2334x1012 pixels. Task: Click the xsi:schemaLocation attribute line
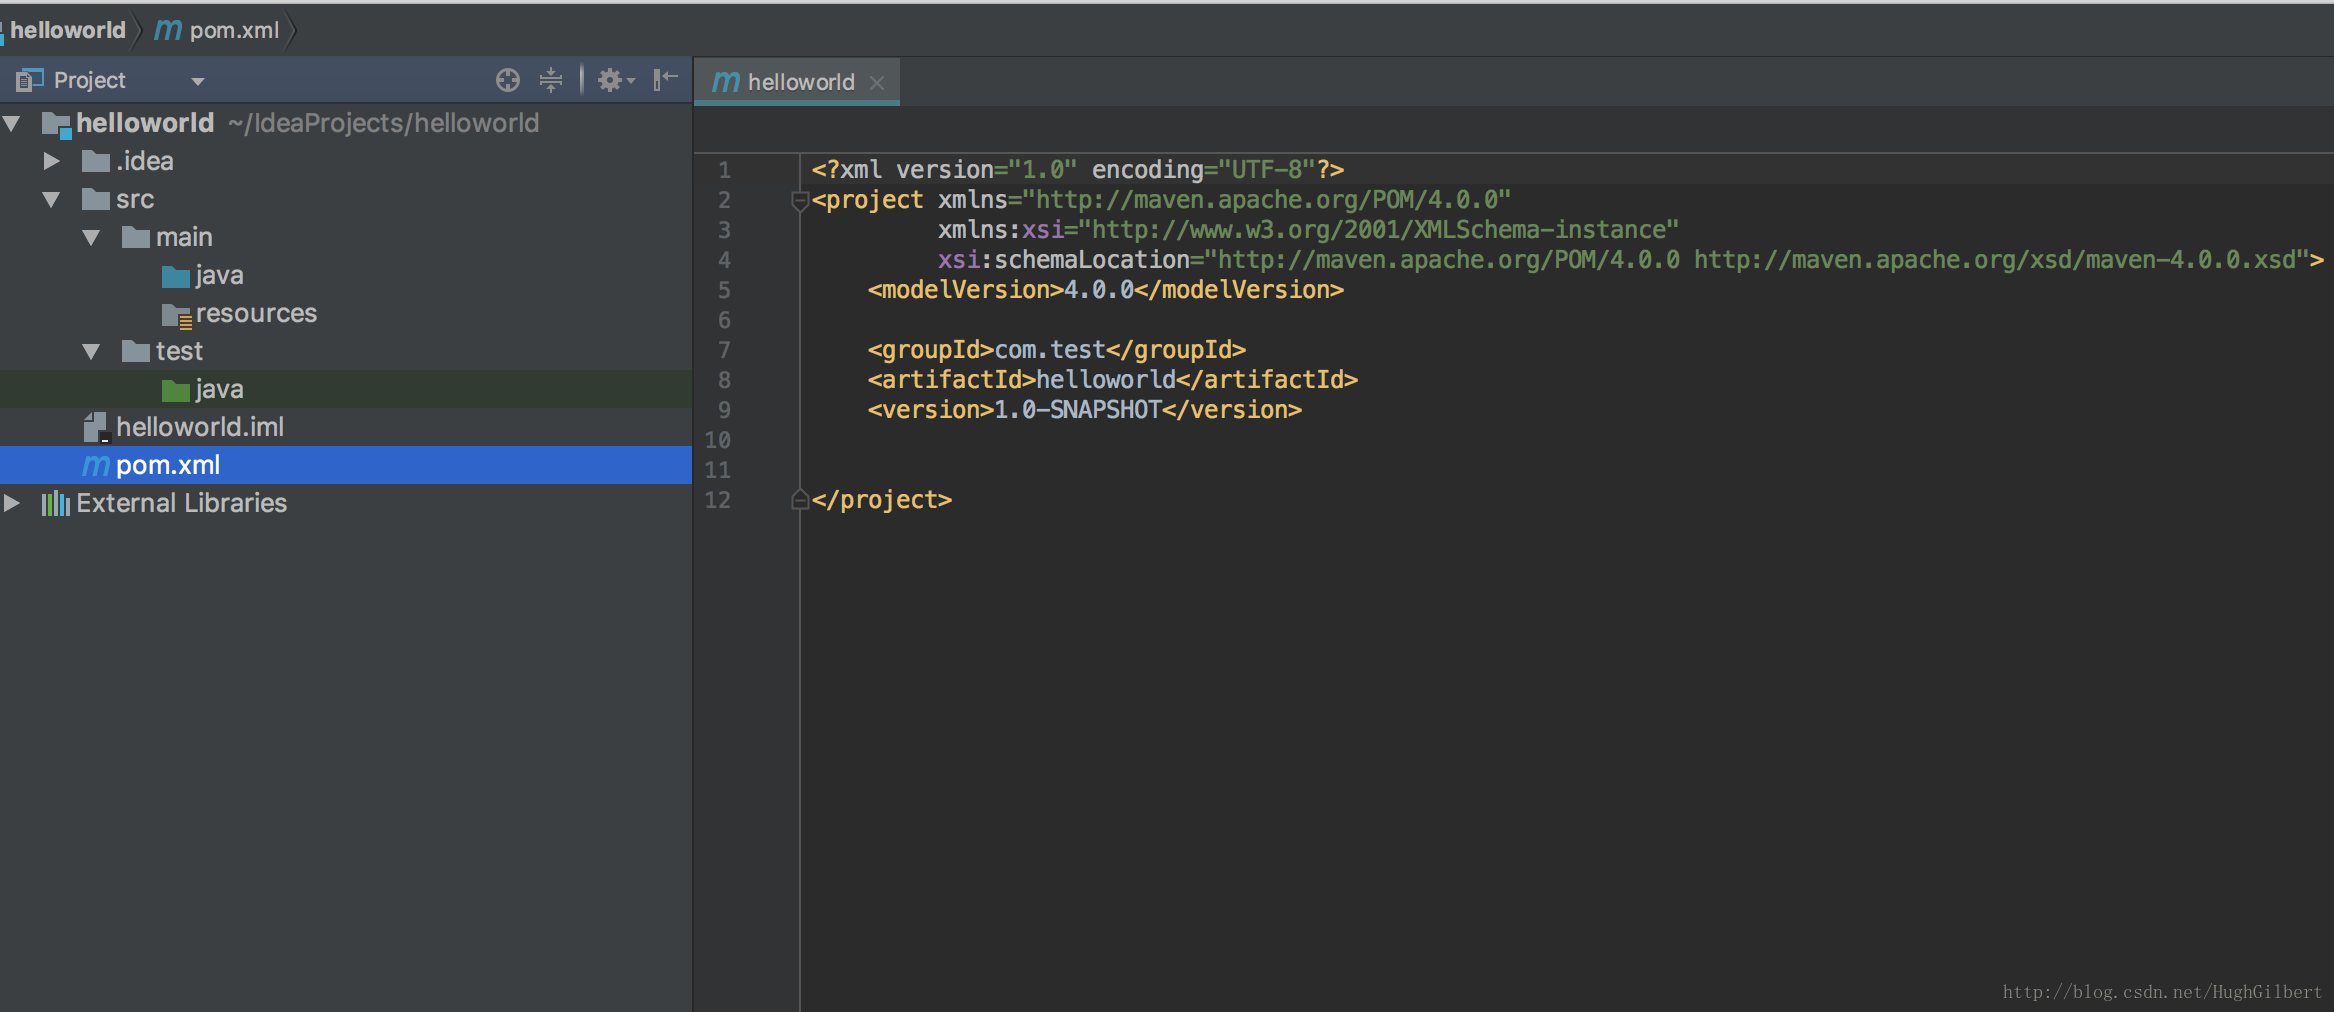click(x=1631, y=260)
